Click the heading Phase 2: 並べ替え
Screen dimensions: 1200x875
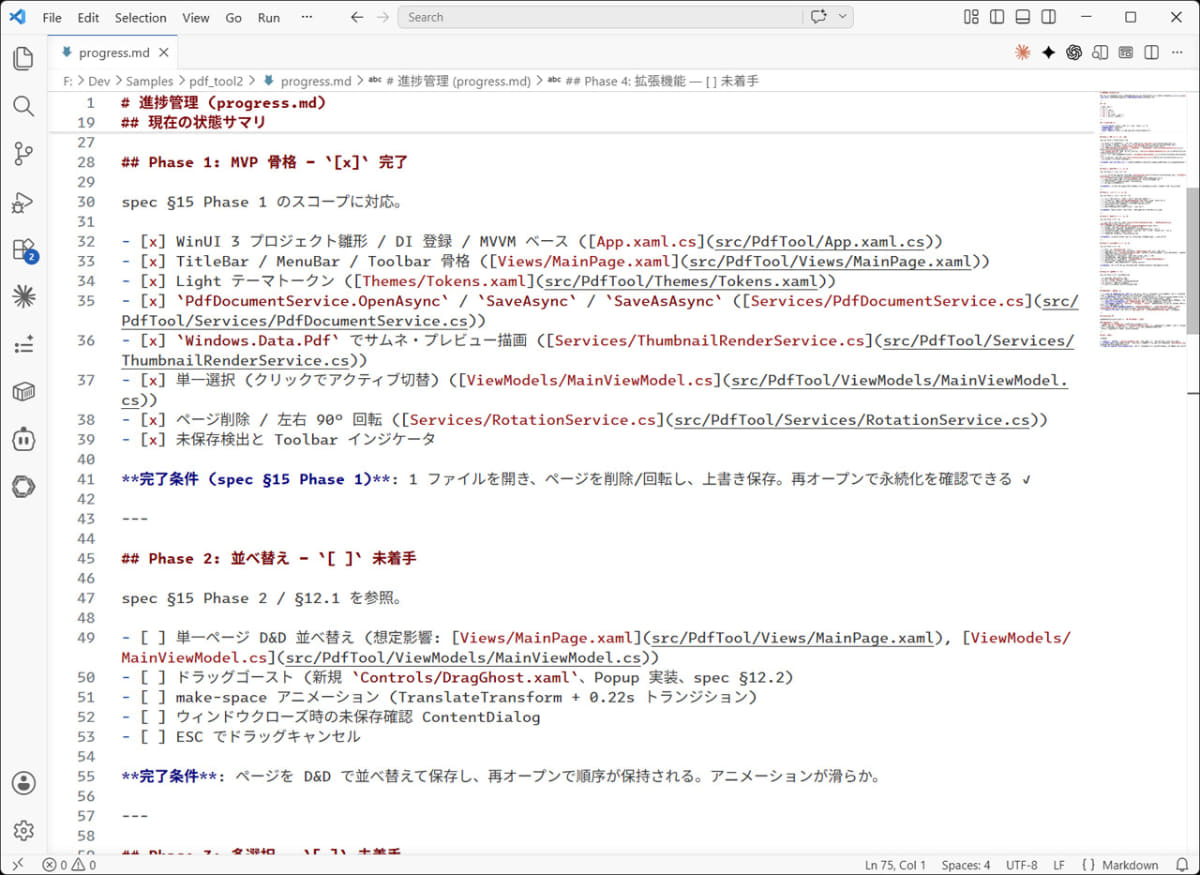pos(269,558)
